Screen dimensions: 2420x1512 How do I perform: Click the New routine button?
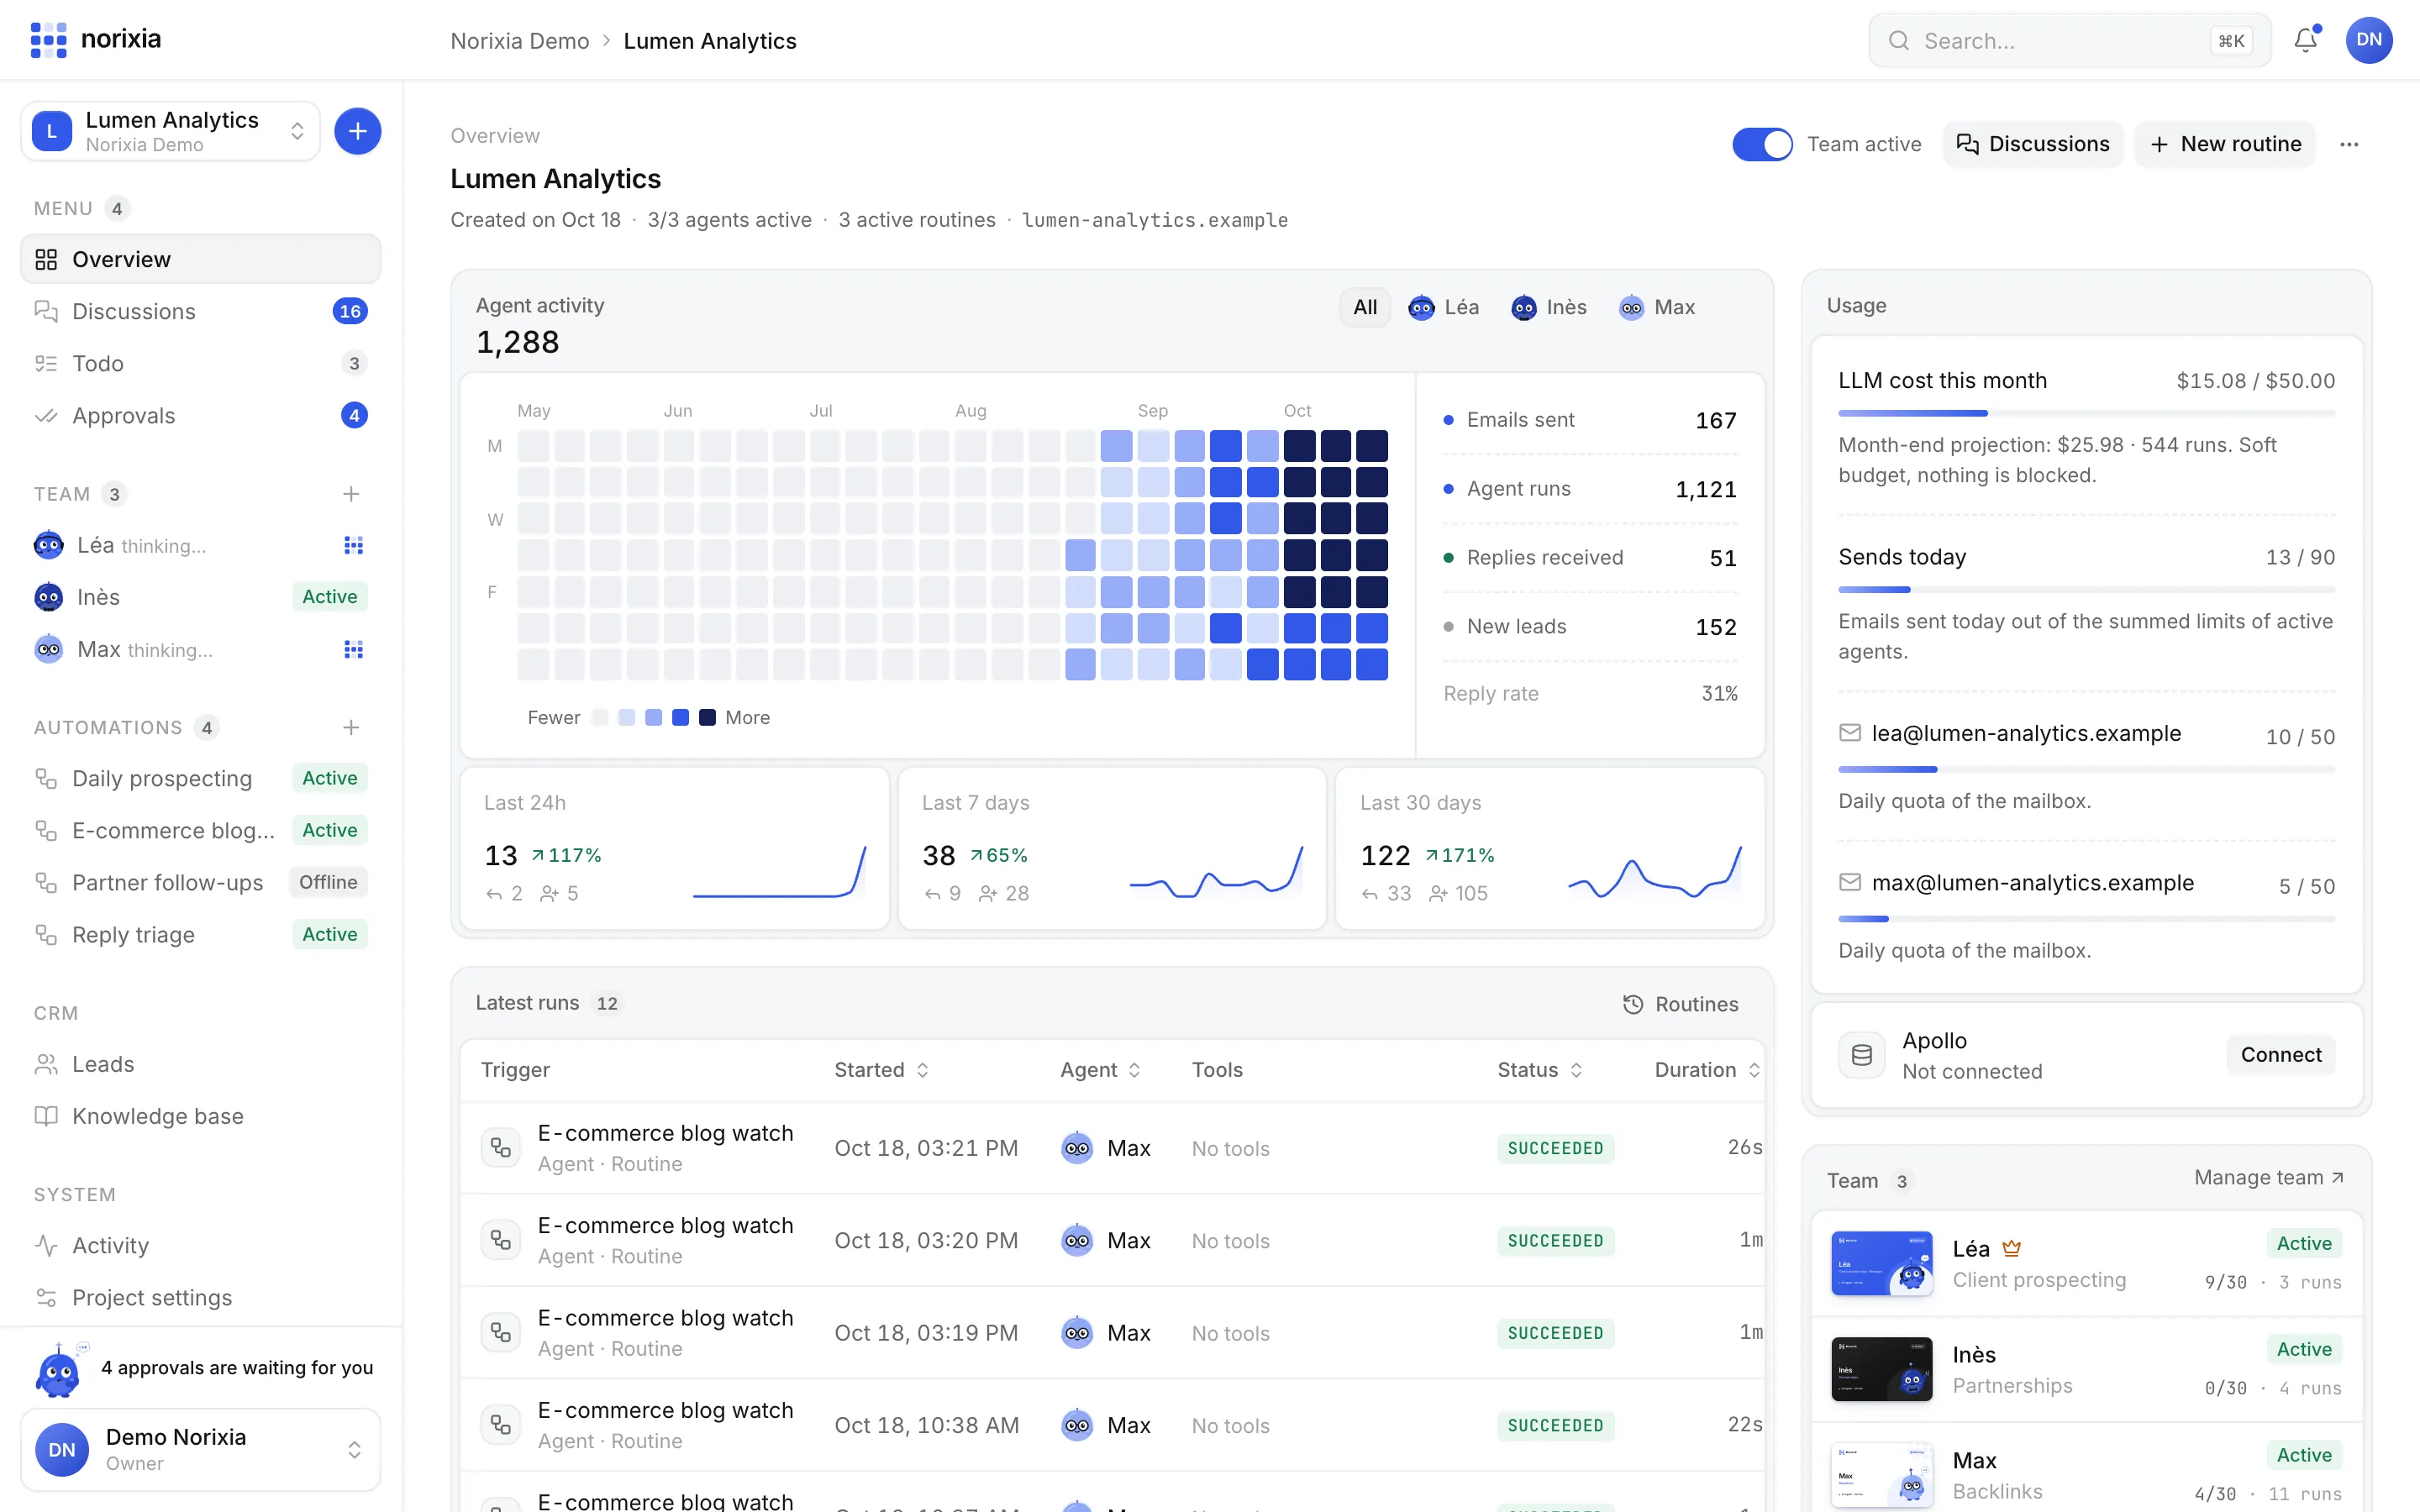[x=2225, y=144]
